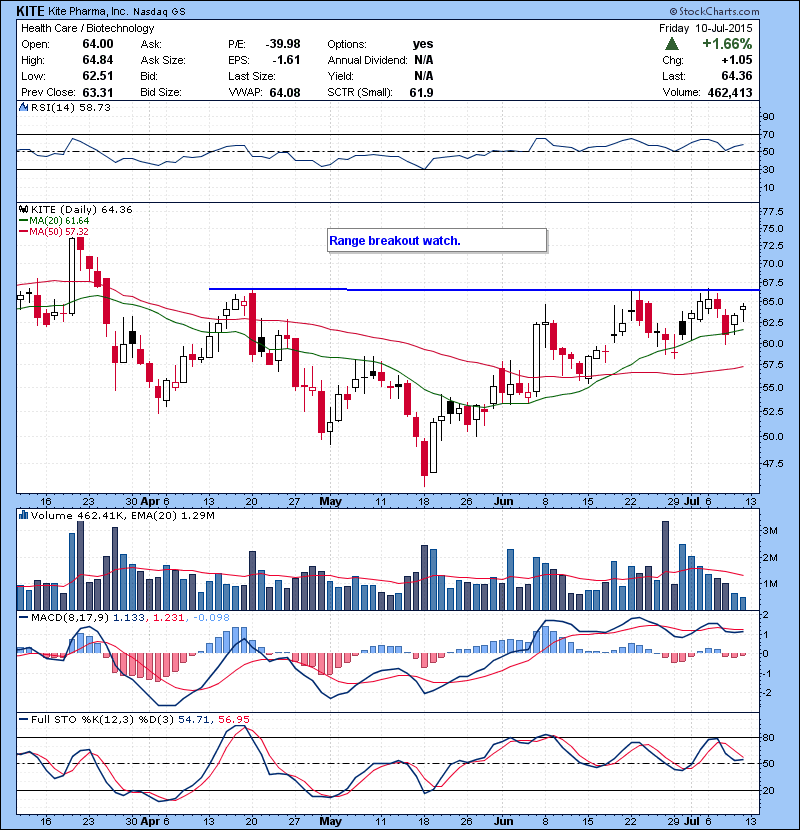Click the 'Volume 462.41K, EMA(20) 1.29M' label
Screen dimensions: 800x830
pos(123,516)
